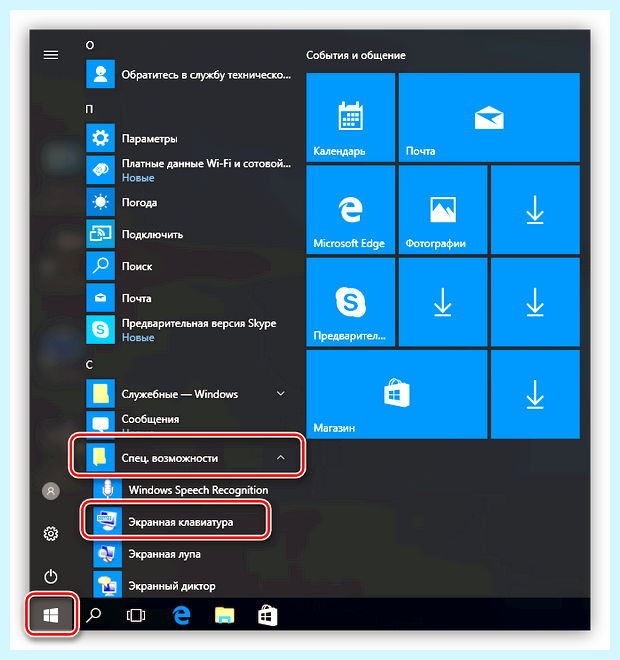Open taskbar search magnifier
Screen dimensions: 620x660
(x=93, y=615)
